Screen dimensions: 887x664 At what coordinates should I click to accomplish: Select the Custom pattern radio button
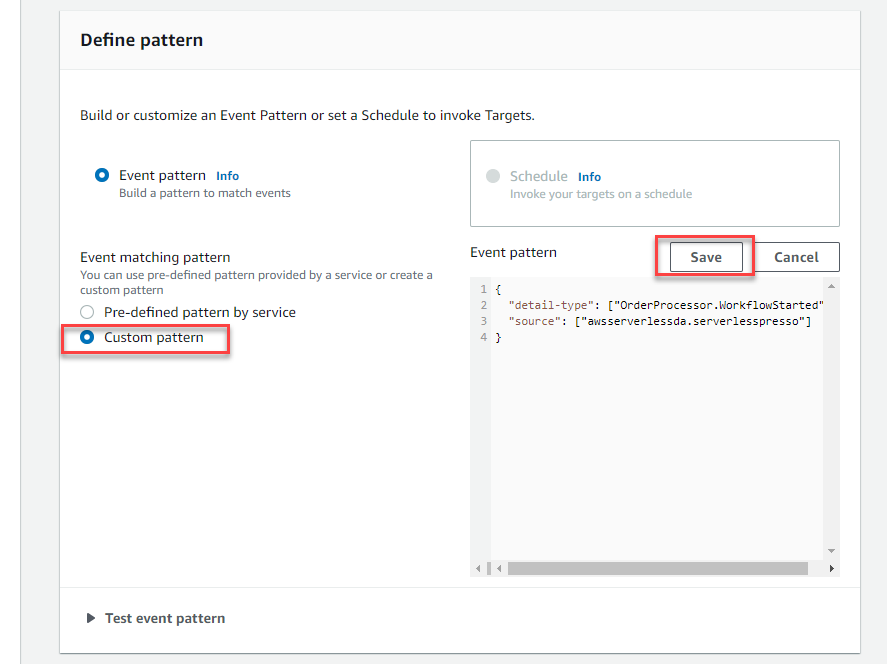click(87, 337)
